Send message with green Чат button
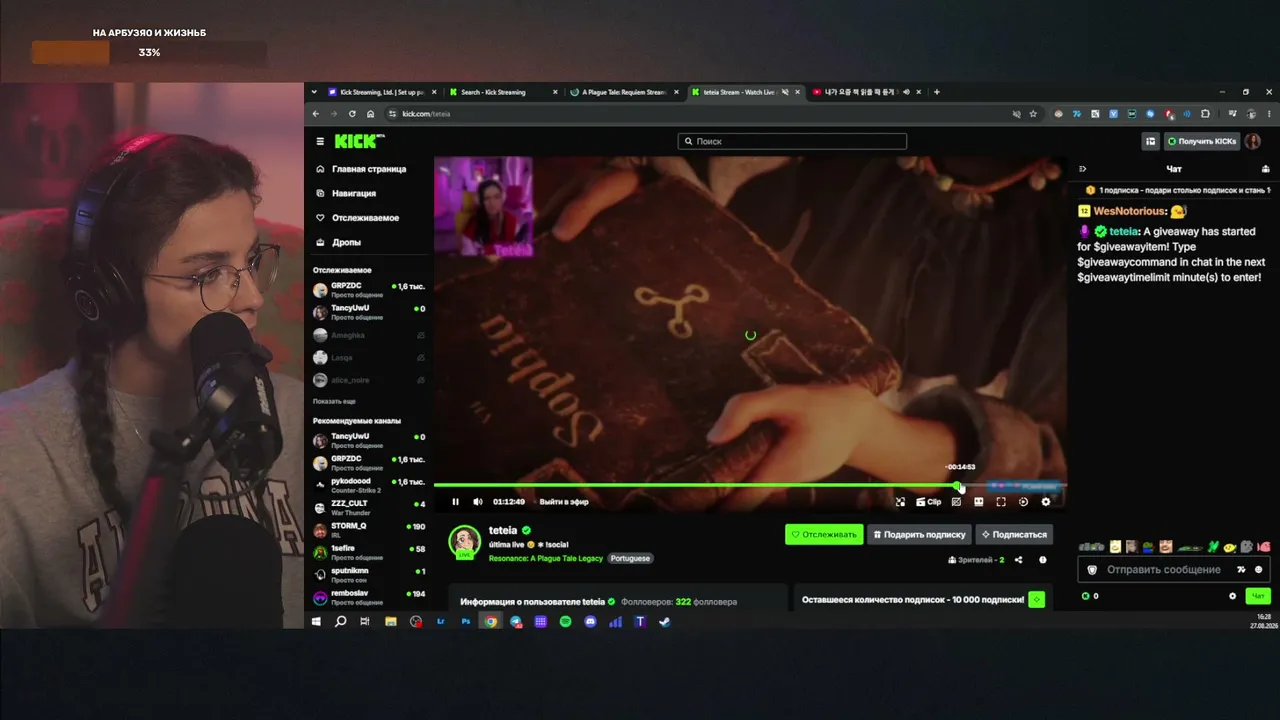This screenshot has width=1280, height=720. (1258, 596)
